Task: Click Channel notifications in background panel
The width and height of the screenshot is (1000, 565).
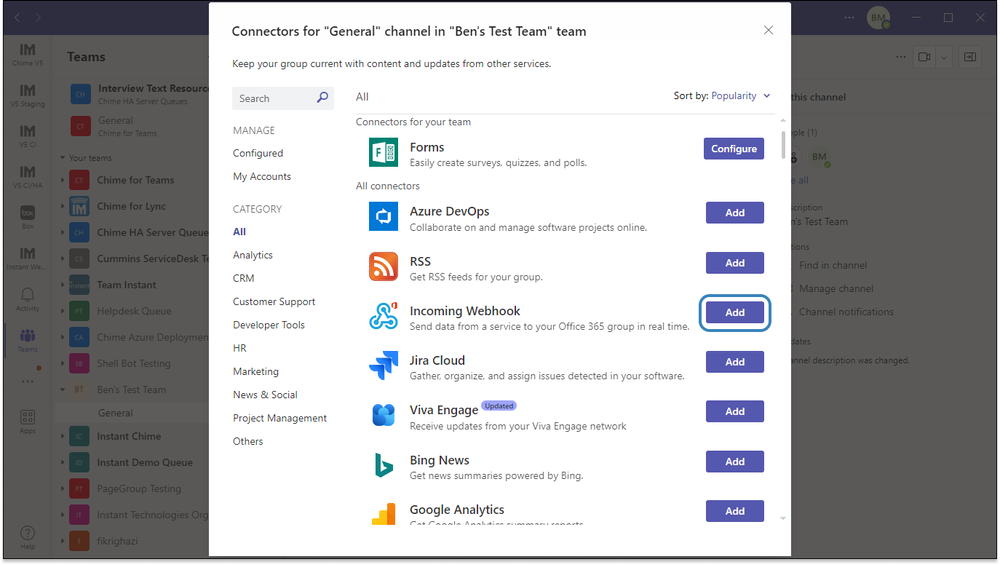Action: (x=846, y=312)
